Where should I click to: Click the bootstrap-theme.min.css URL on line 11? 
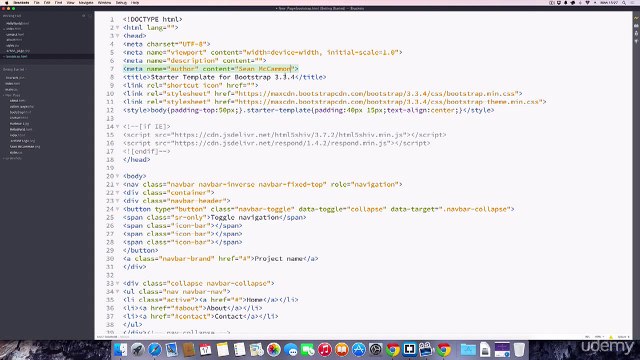[388, 102]
